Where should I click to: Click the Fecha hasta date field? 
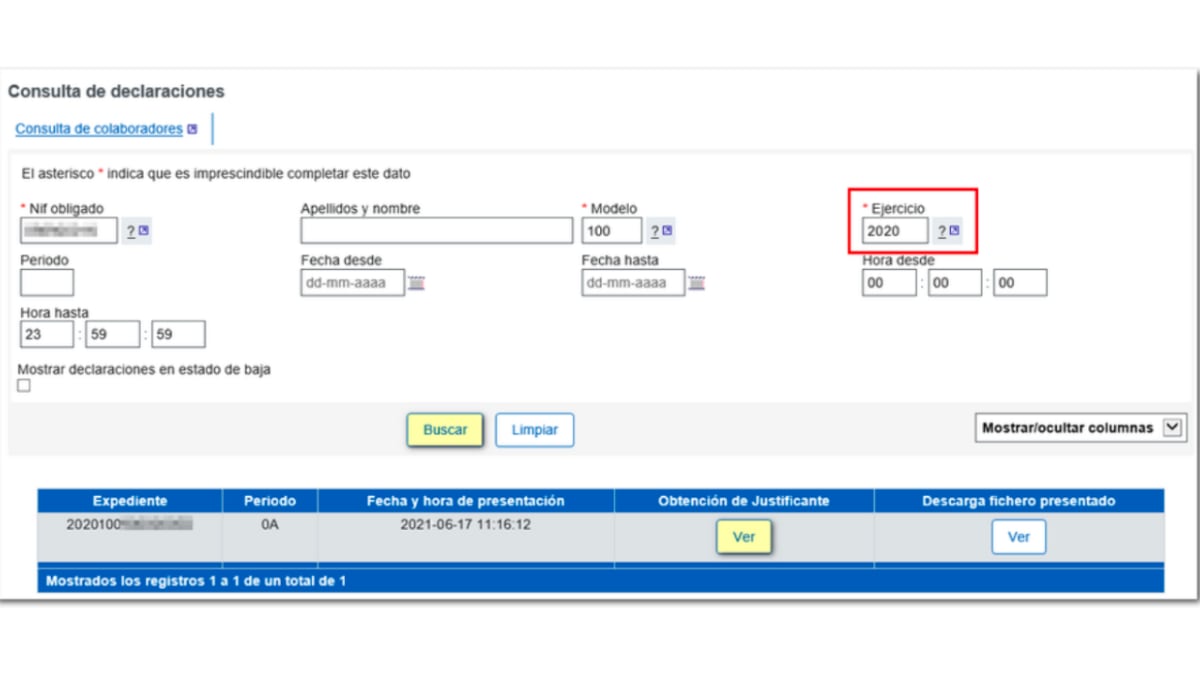pyautogui.click(x=633, y=283)
